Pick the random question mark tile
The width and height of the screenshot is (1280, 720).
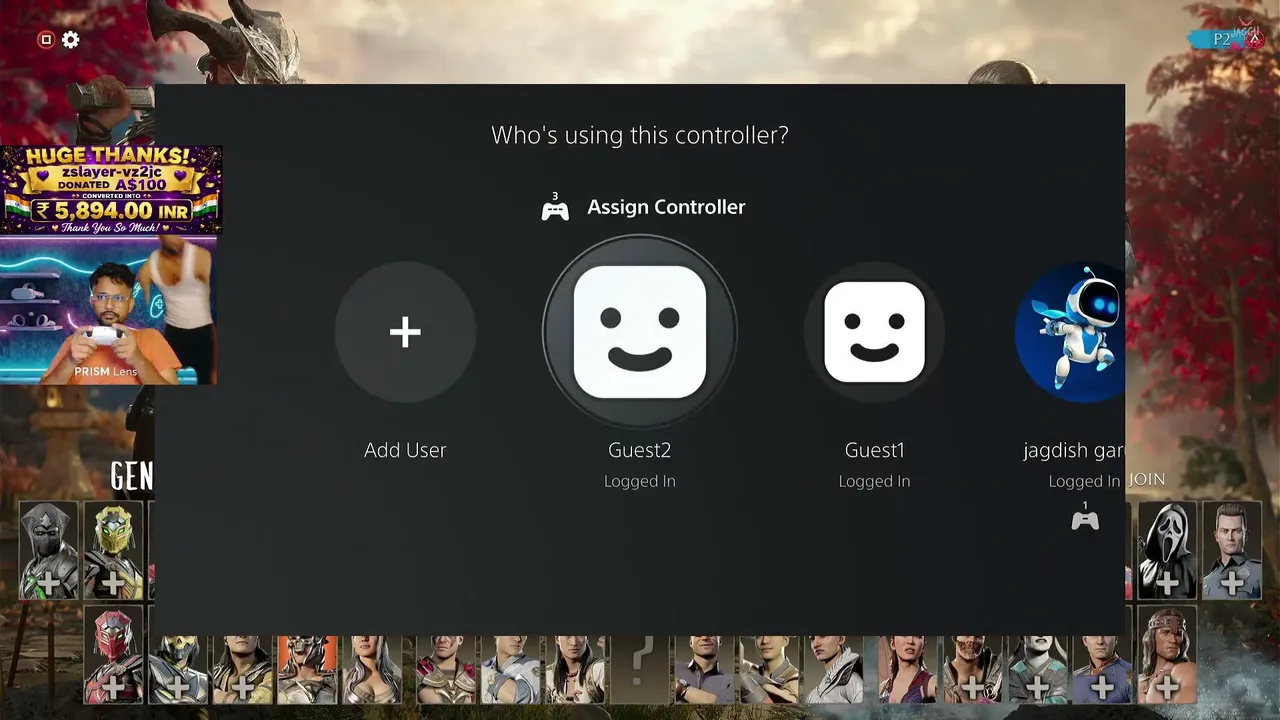pyautogui.click(x=640, y=668)
